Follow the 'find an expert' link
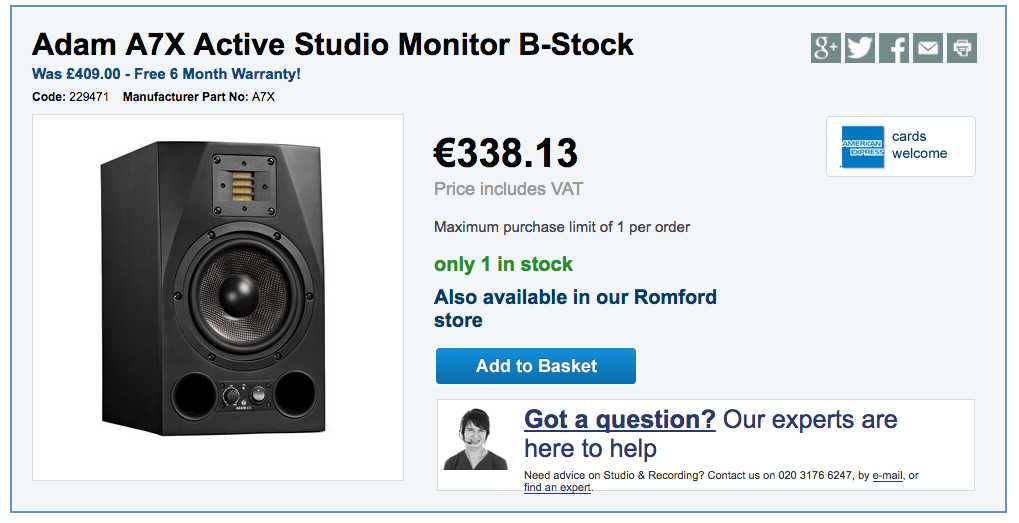 coord(557,488)
